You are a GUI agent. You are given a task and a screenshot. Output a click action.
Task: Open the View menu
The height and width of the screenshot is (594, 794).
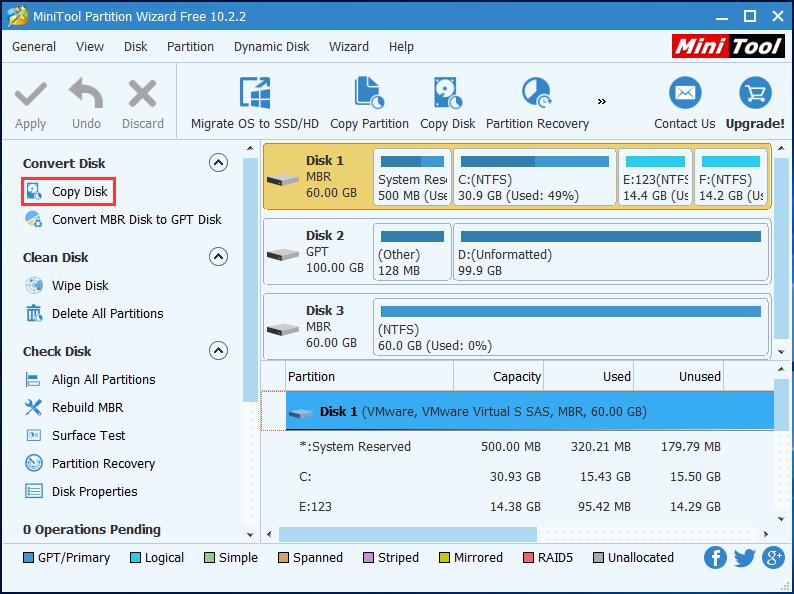pyautogui.click(x=90, y=47)
